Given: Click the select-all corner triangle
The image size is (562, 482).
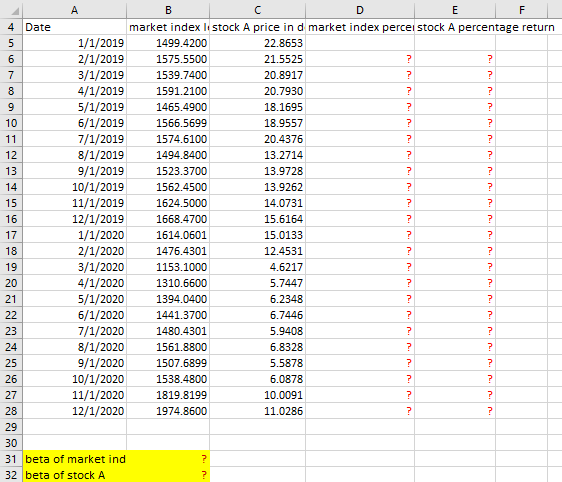Looking at the screenshot, I should coord(14,11).
